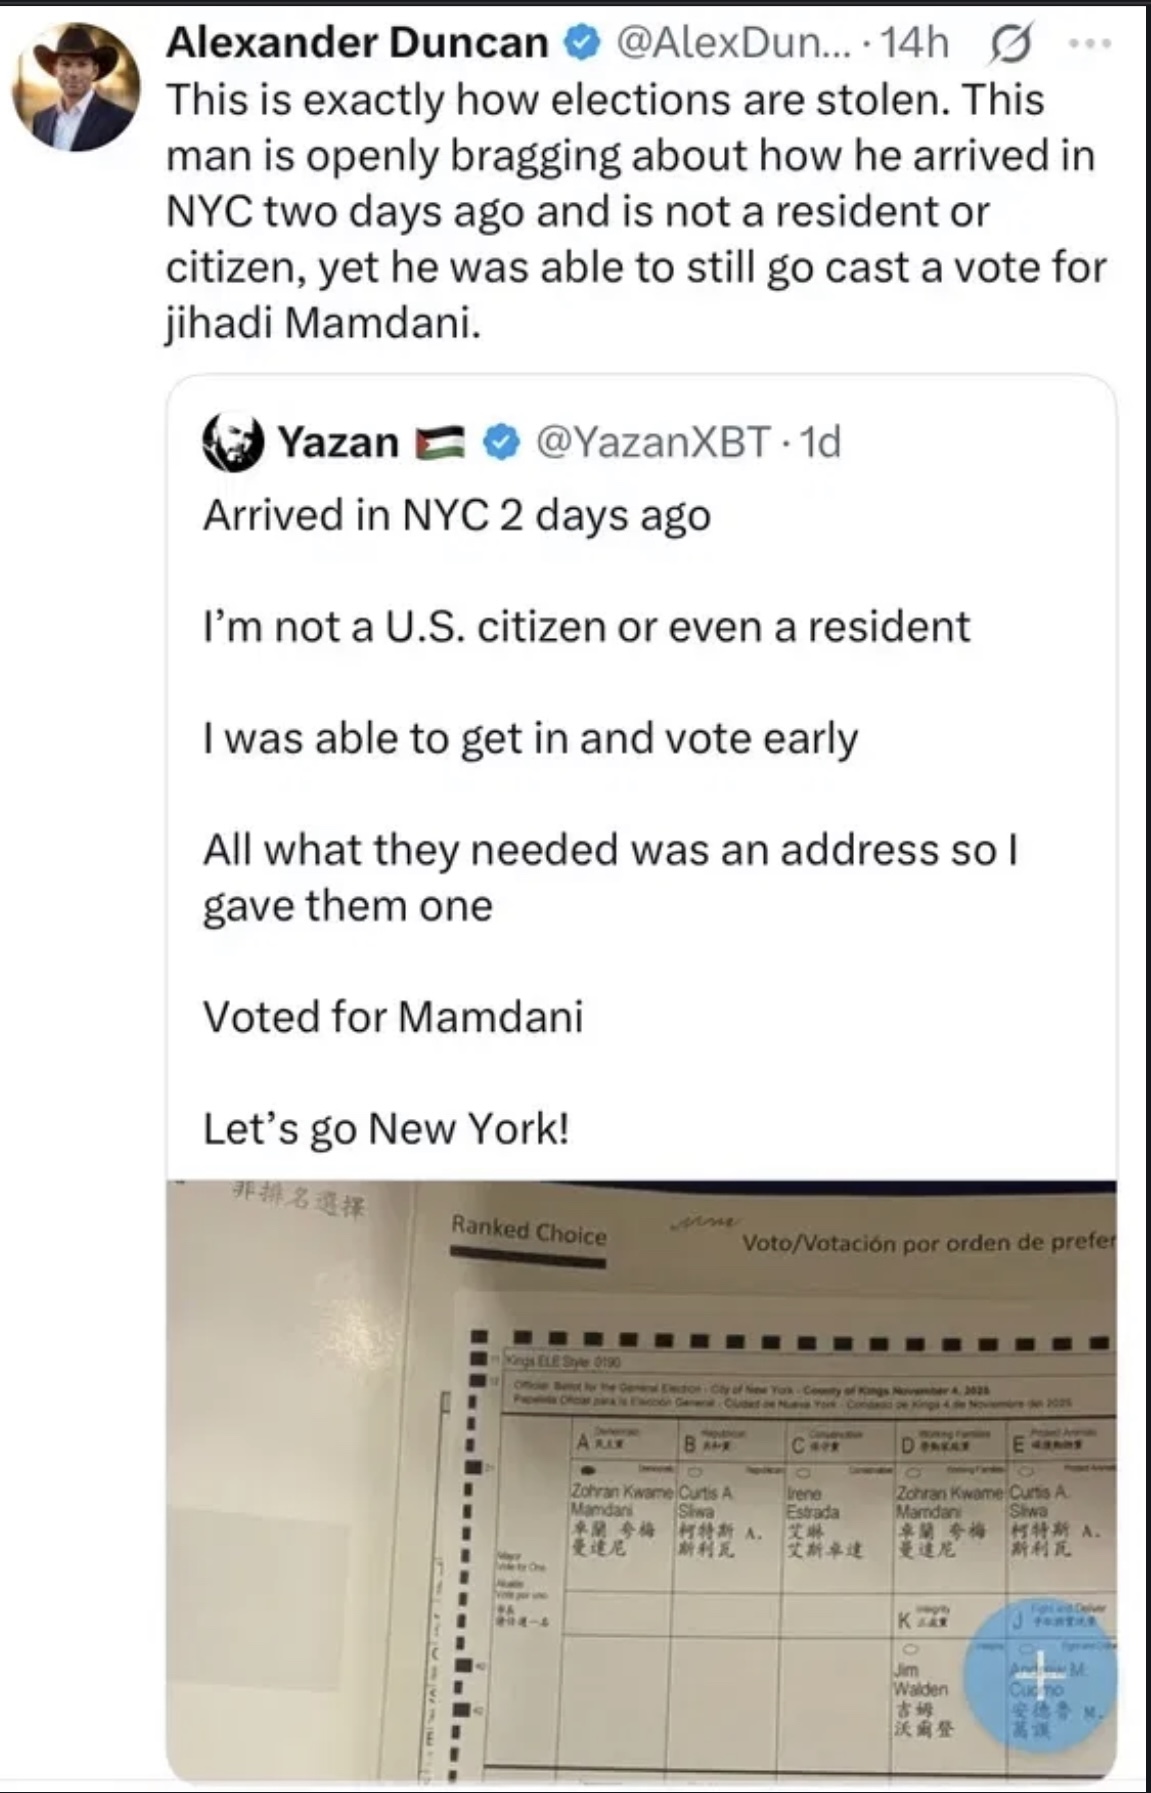Open Yazan's profile avatar
This screenshot has height=1793, width=1151.
click(x=232, y=442)
